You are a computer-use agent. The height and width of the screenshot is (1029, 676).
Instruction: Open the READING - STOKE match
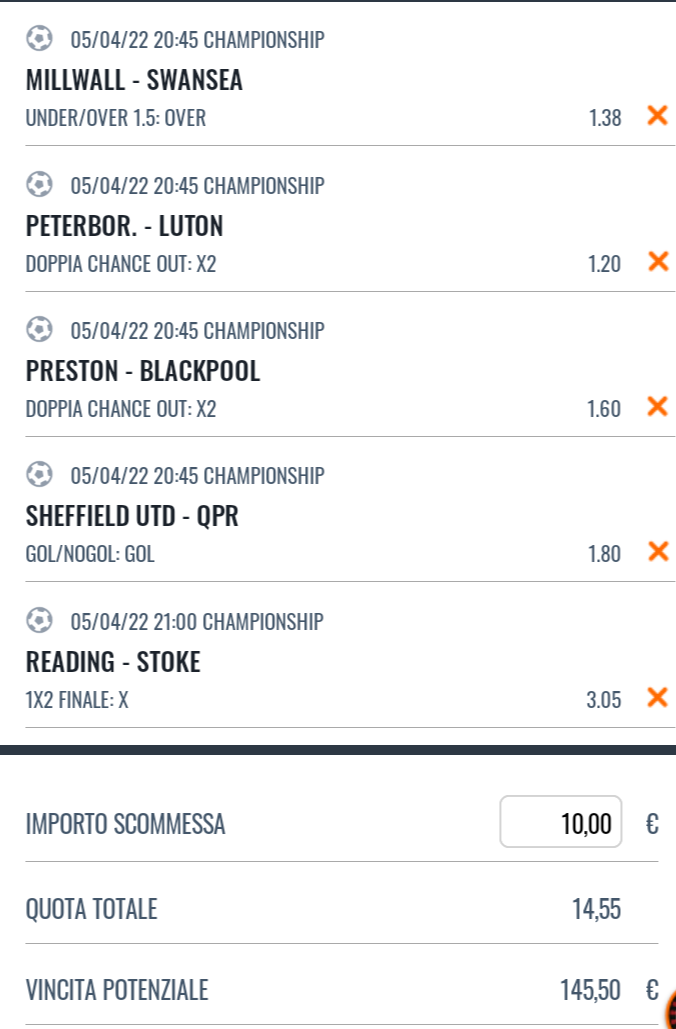113,662
